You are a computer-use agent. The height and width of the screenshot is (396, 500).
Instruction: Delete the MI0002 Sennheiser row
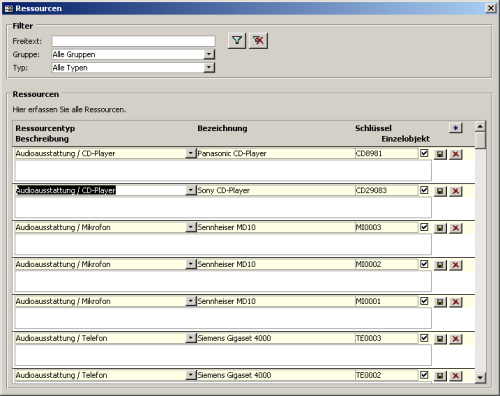click(456, 265)
